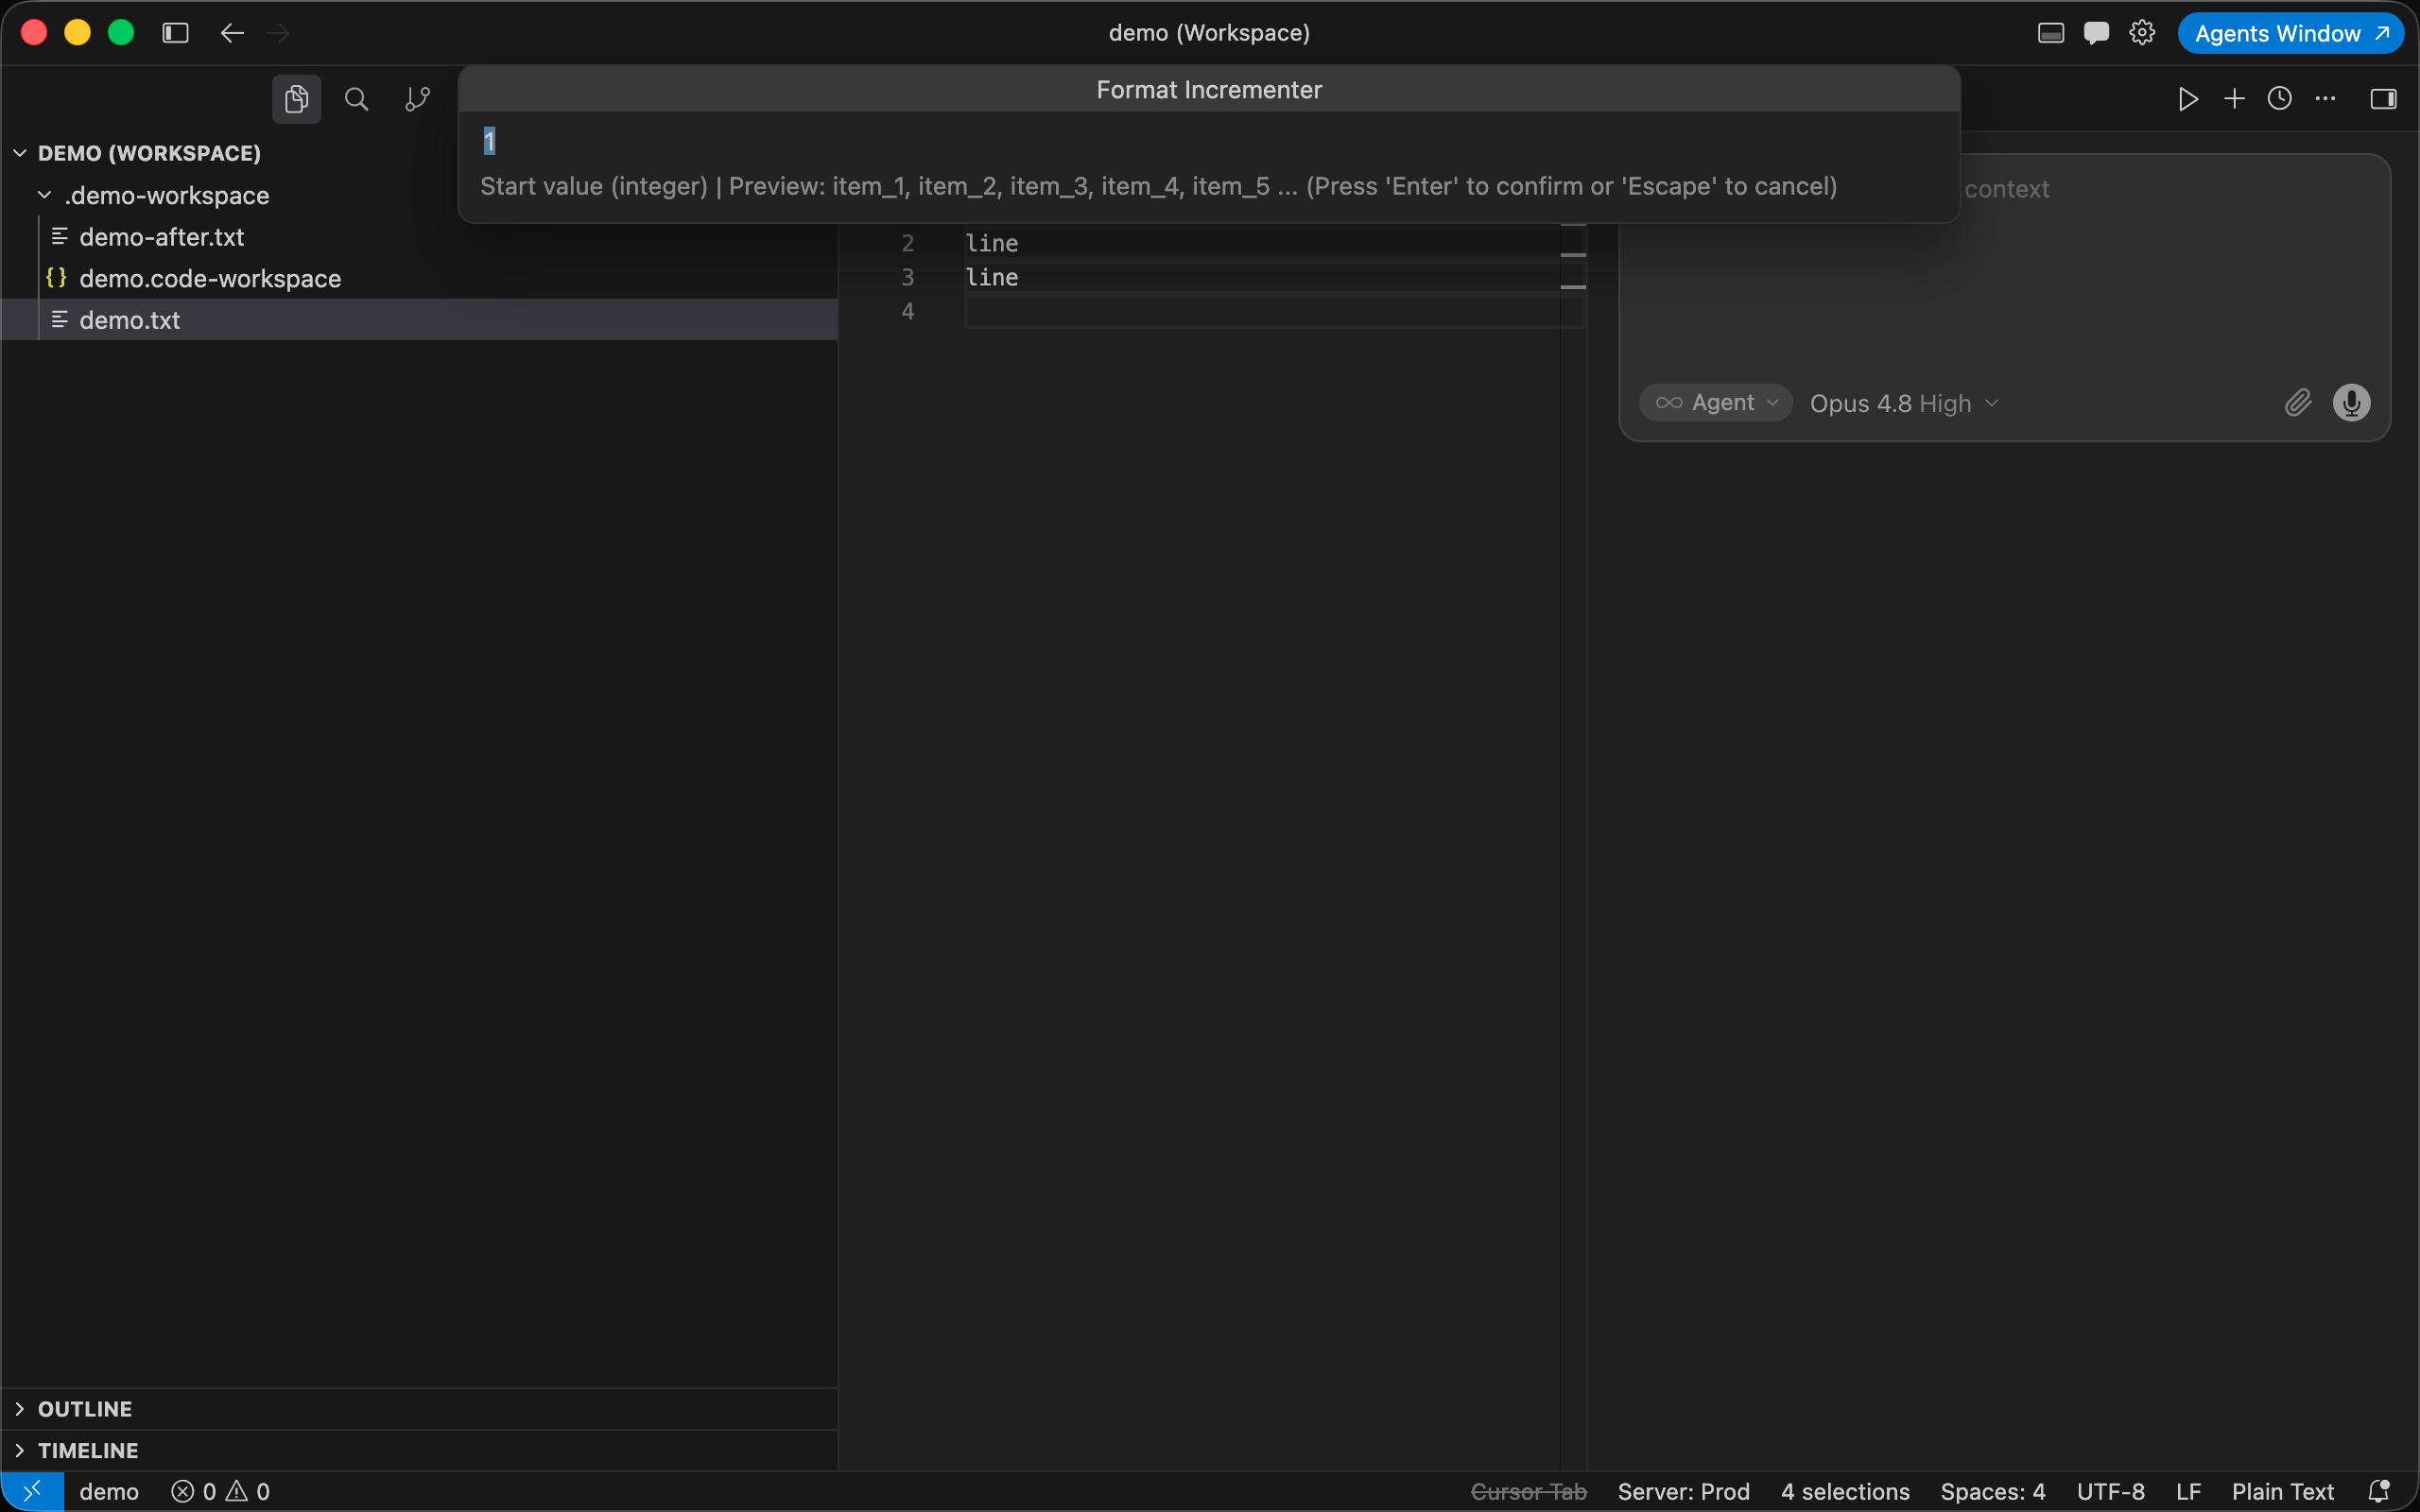Viewport: 2420px width, 1512px height.
Task: Change the LF line ending setting
Action: click(2189, 1491)
